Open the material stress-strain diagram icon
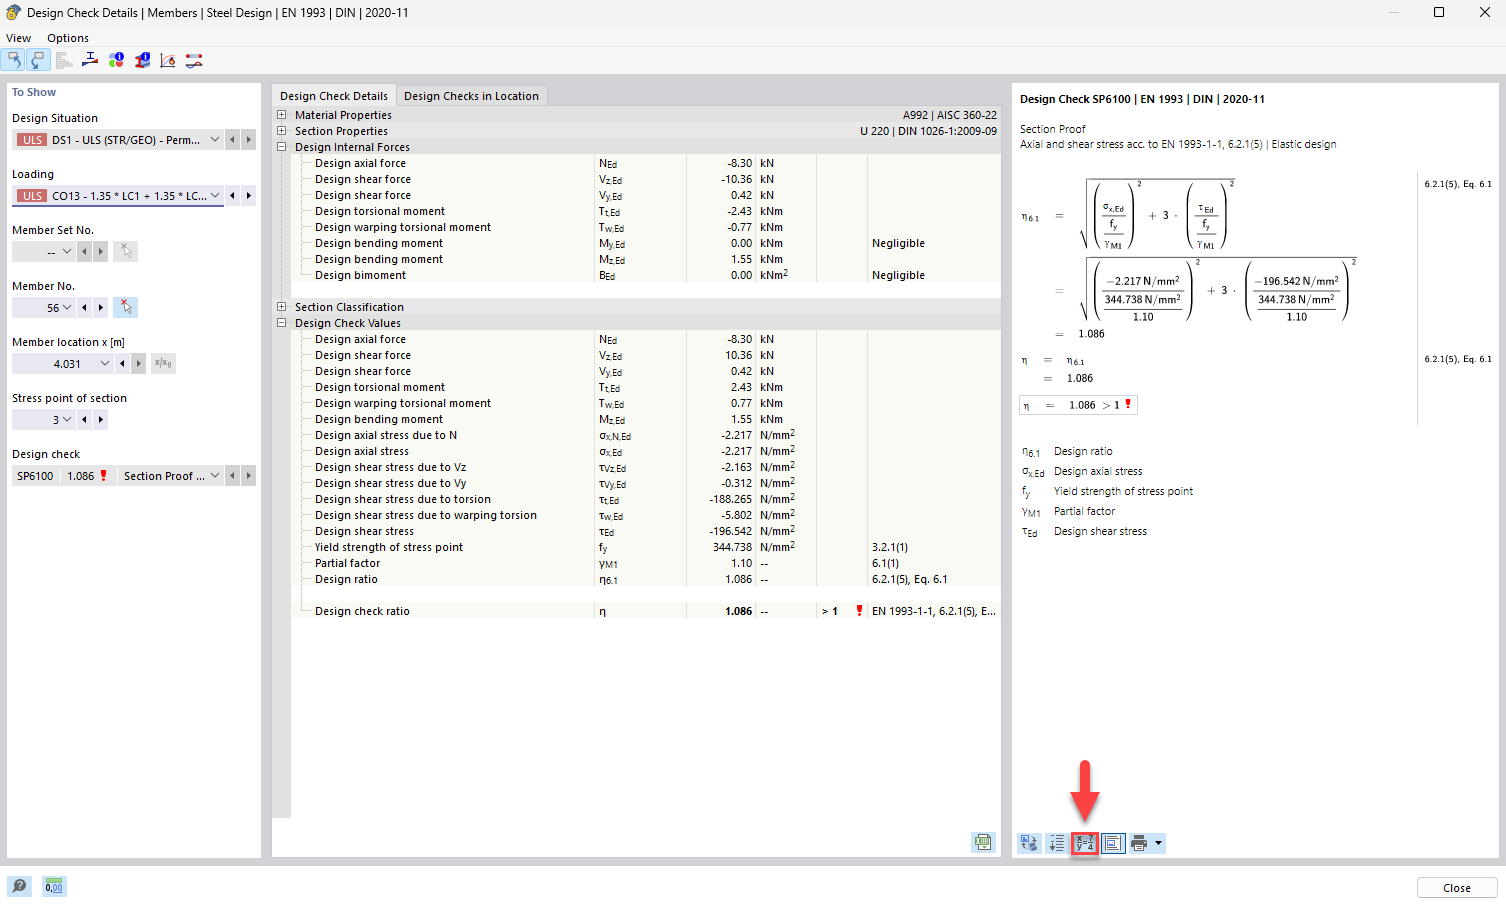1506x906 pixels. [167, 60]
